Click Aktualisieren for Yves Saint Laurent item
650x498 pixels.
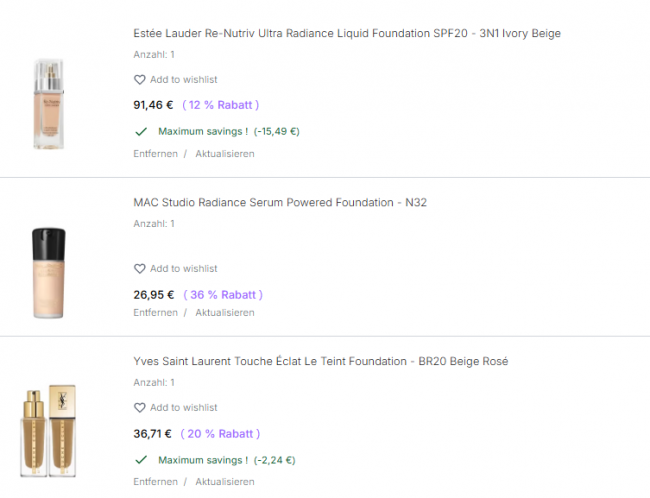224,482
